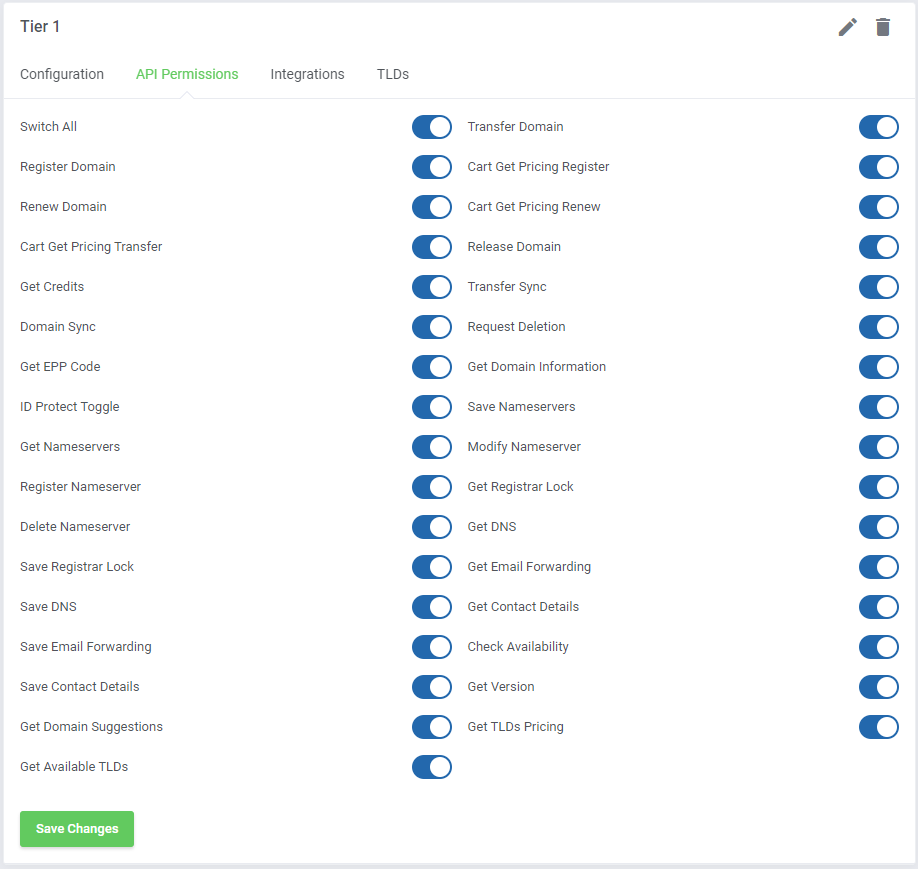This screenshot has height=869, width=918.
Task: Toggle Register Nameserver permission
Action: (x=431, y=487)
